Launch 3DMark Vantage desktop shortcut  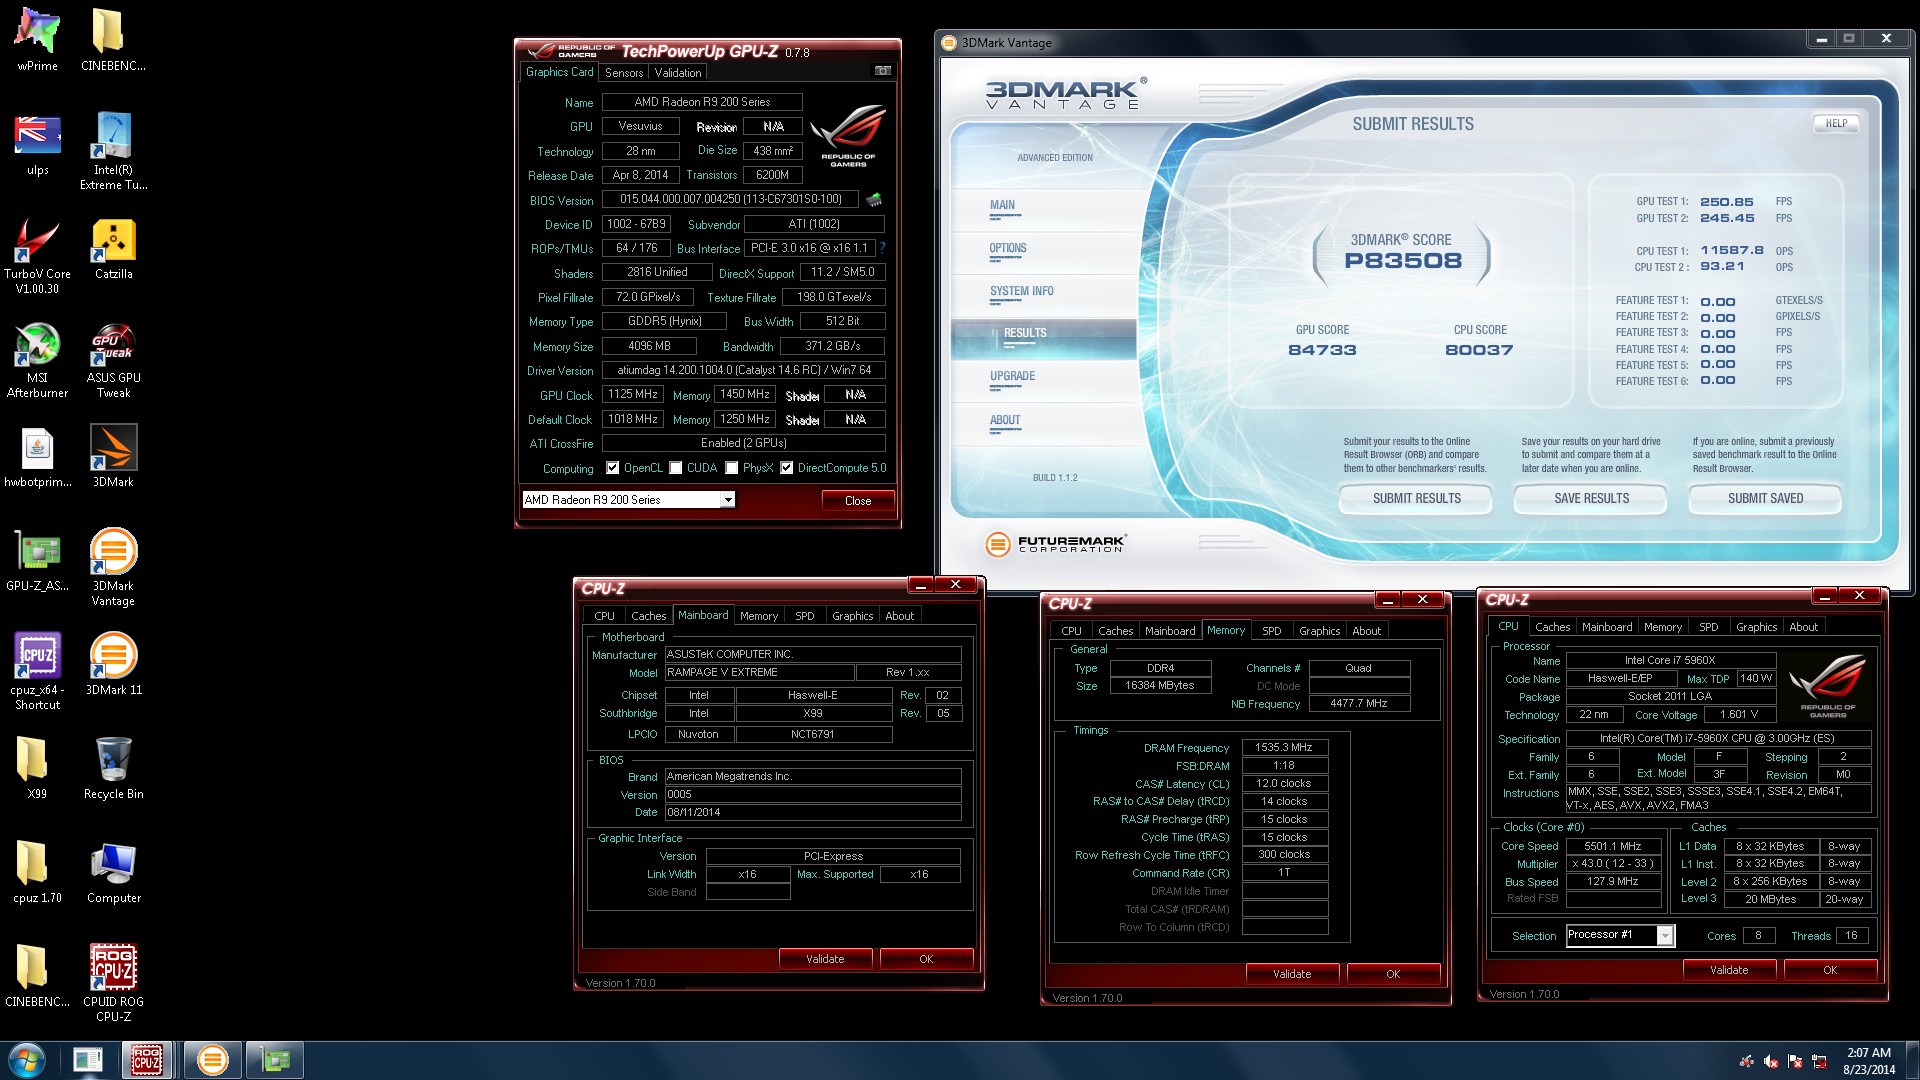pyautogui.click(x=113, y=568)
